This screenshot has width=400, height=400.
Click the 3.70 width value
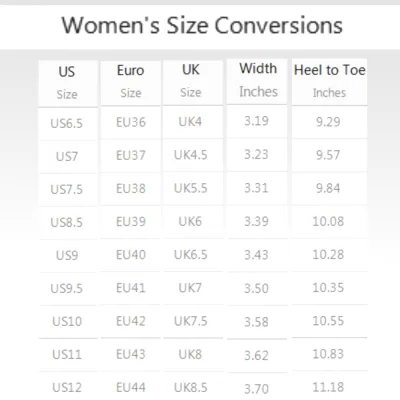[x=256, y=389]
